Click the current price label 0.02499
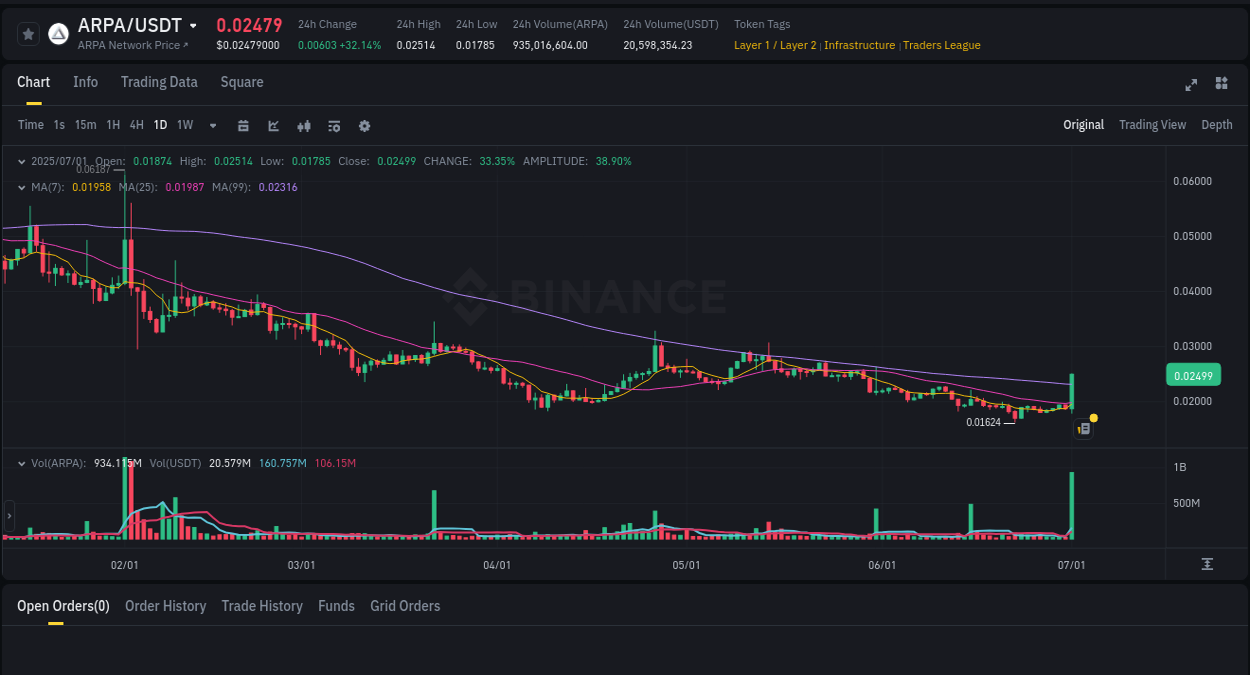 point(1192,374)
